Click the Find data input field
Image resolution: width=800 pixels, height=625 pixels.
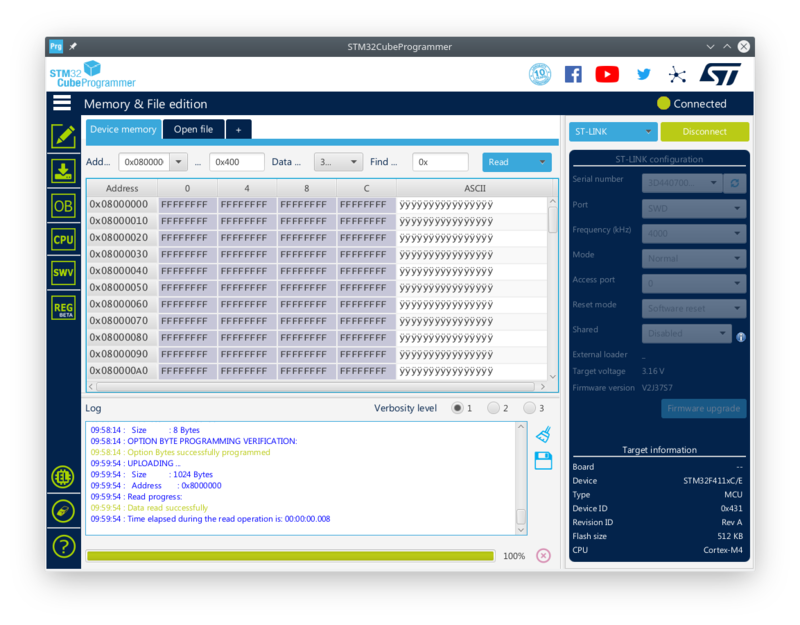tap(440, 162)
